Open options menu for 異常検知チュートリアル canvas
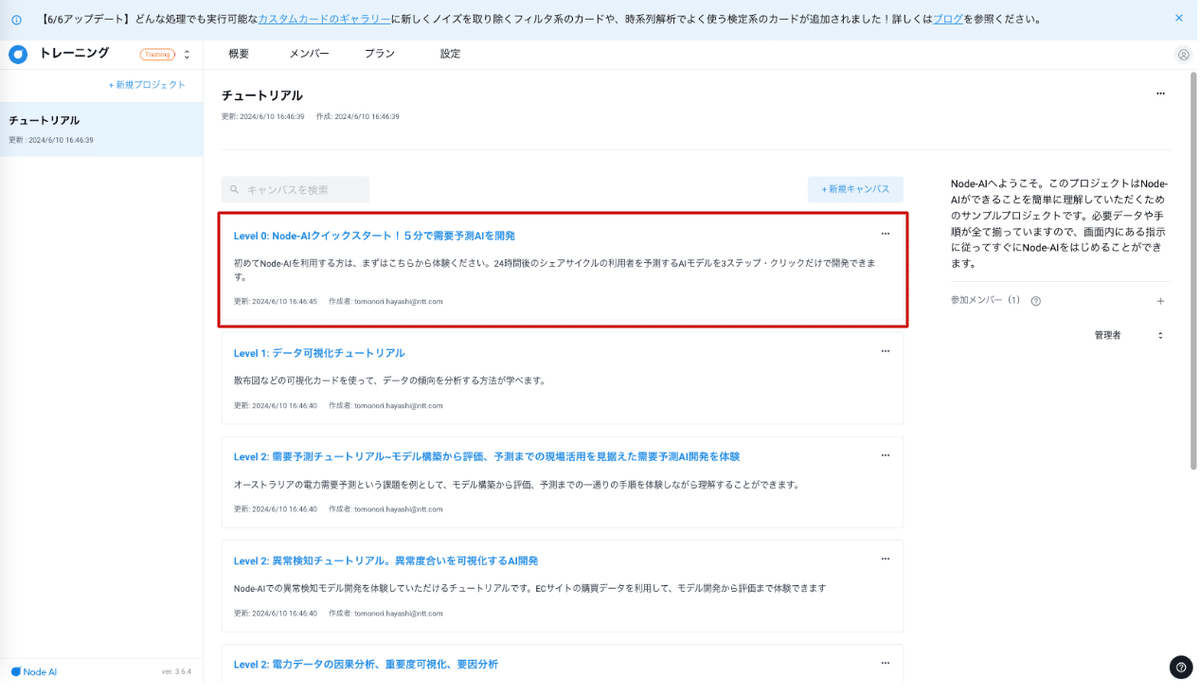The height and width of the screenshot is (690, 1200). click(x=885, y=559)
